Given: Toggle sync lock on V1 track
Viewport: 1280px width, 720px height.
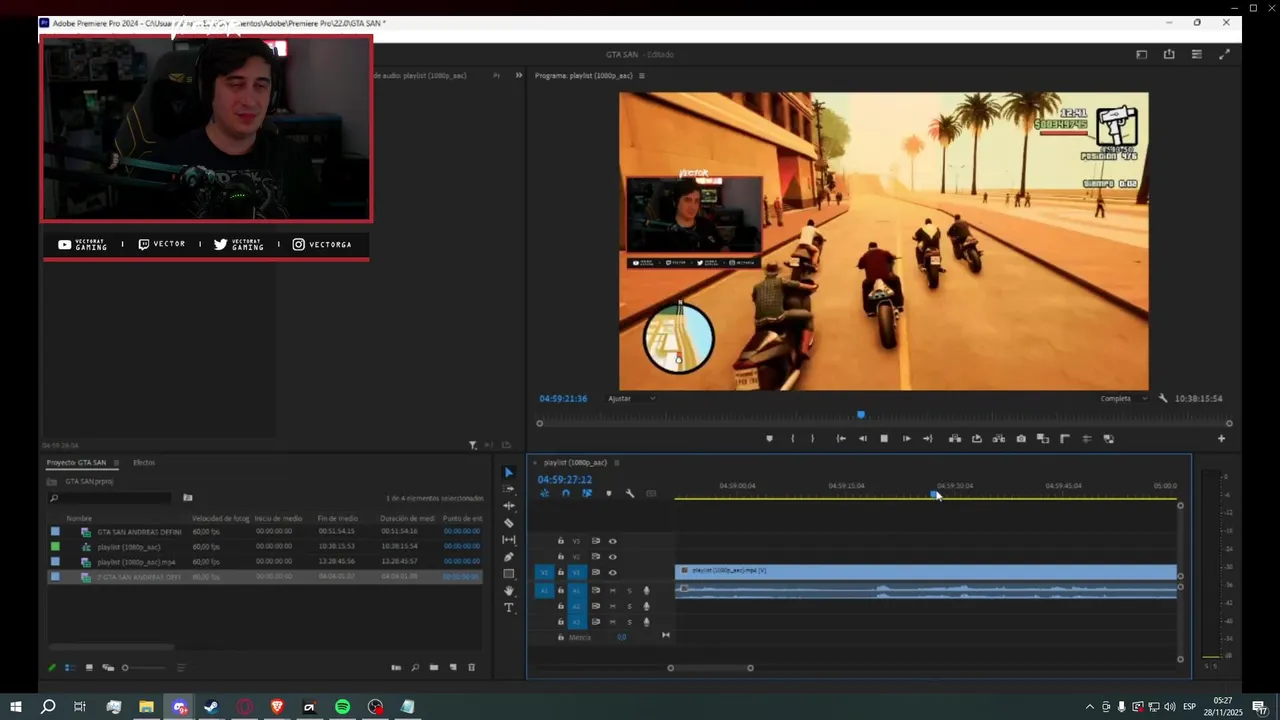Looking at the screenshot, I should [x=595, y=572].
